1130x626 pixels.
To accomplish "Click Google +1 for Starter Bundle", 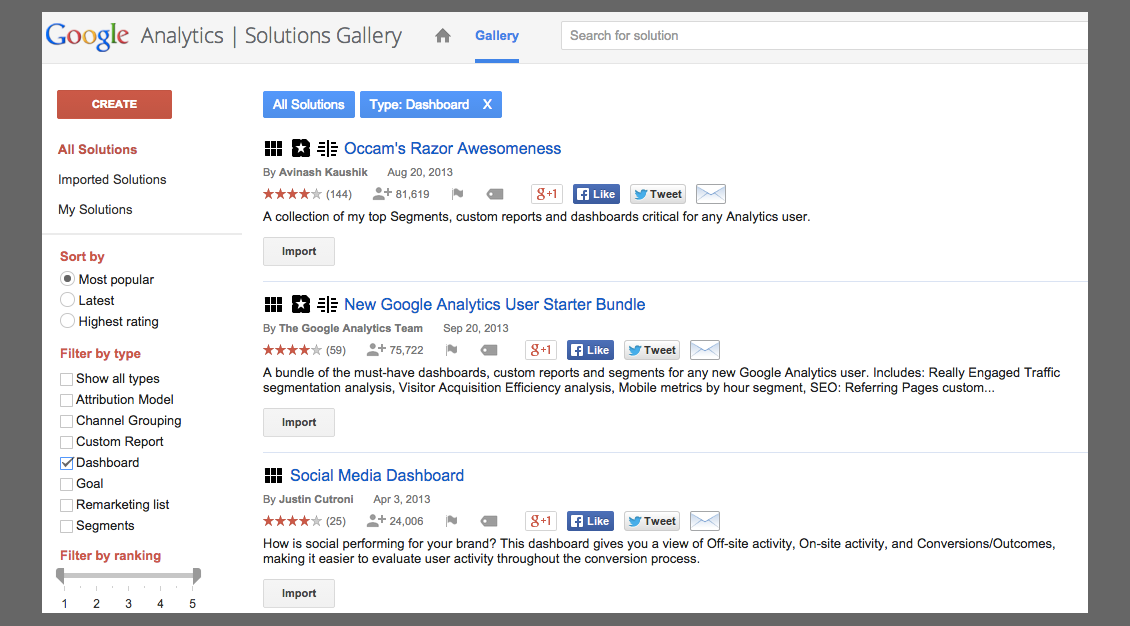I will click(x=540, y=350).
